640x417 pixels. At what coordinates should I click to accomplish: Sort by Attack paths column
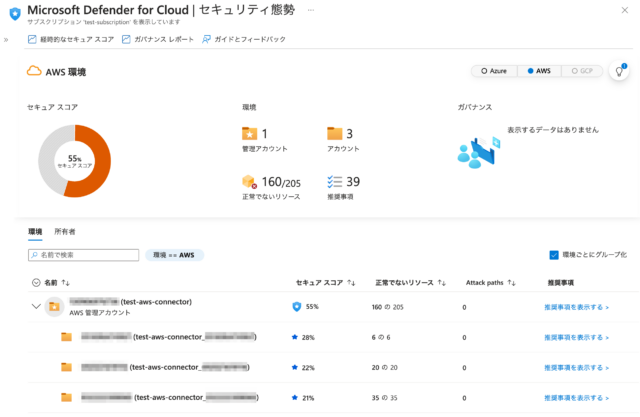[491, 282]
